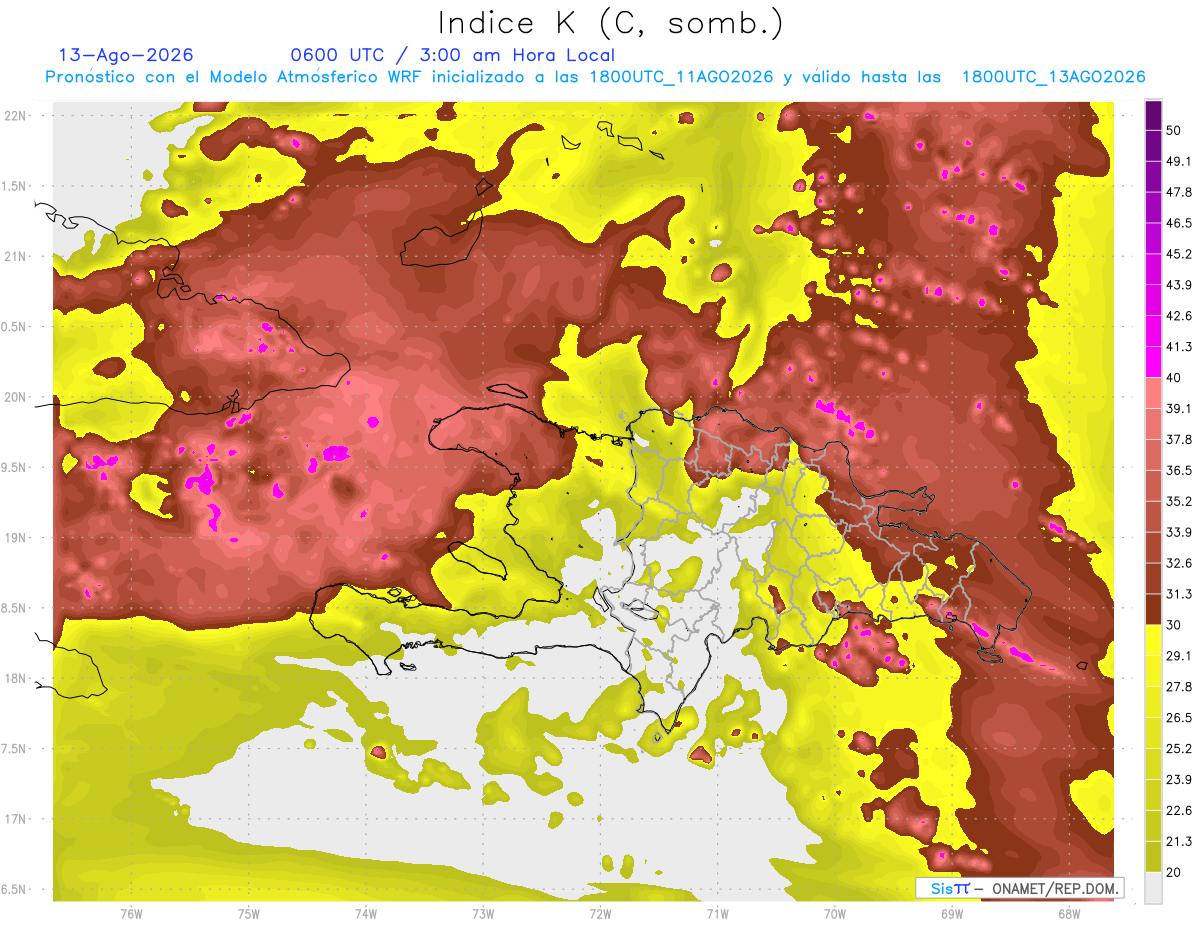
Task: Click the legend value "23.9"
Action: pyautogui.click(x=1179, y=779)
